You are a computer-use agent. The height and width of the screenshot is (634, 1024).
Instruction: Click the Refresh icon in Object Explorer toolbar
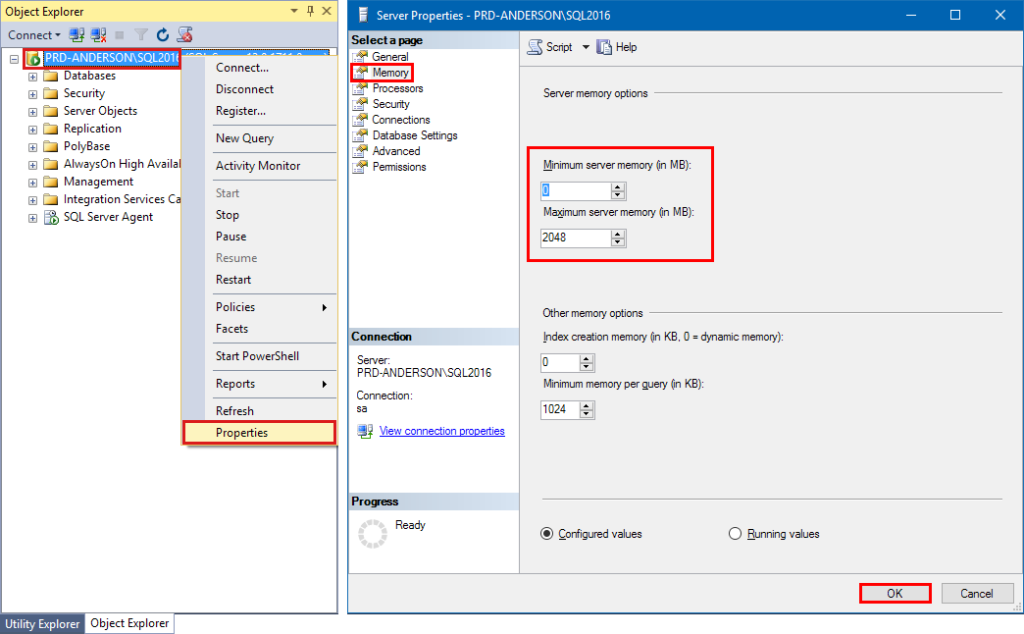(163, 35)
